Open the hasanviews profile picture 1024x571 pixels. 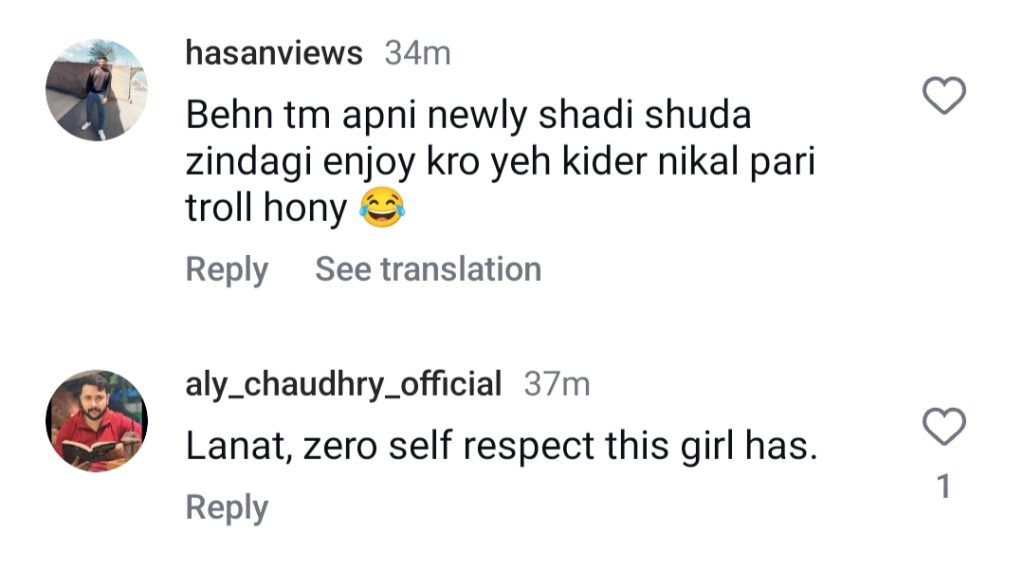click(96, 90)
